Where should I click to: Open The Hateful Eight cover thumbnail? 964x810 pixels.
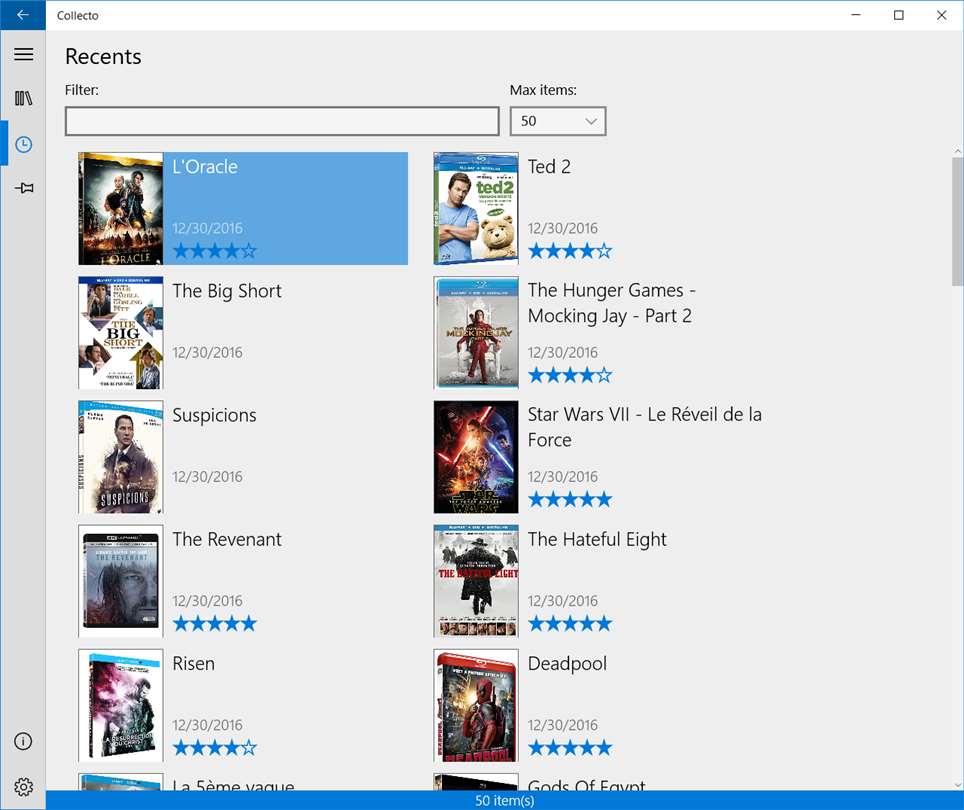tap(476, 581)
